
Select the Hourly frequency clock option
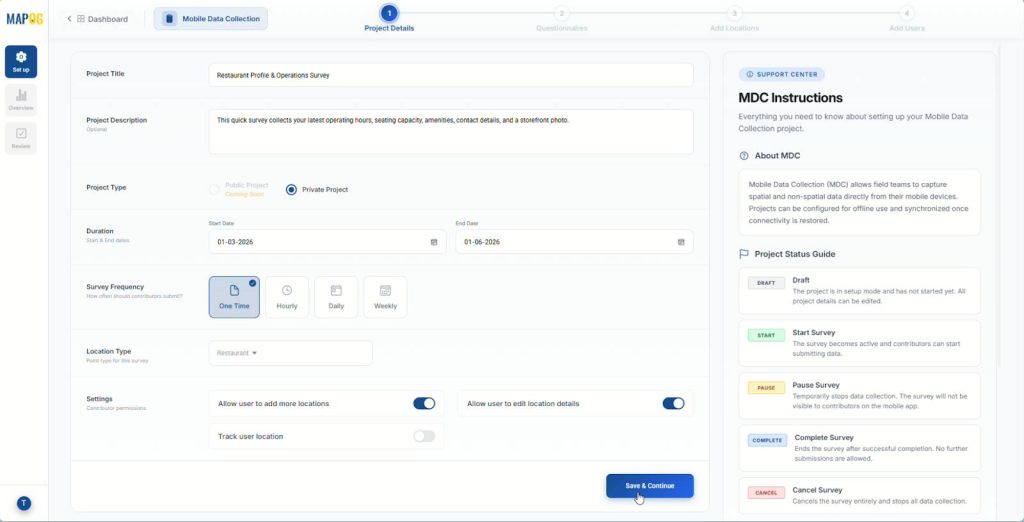click(x=287, y=297)
